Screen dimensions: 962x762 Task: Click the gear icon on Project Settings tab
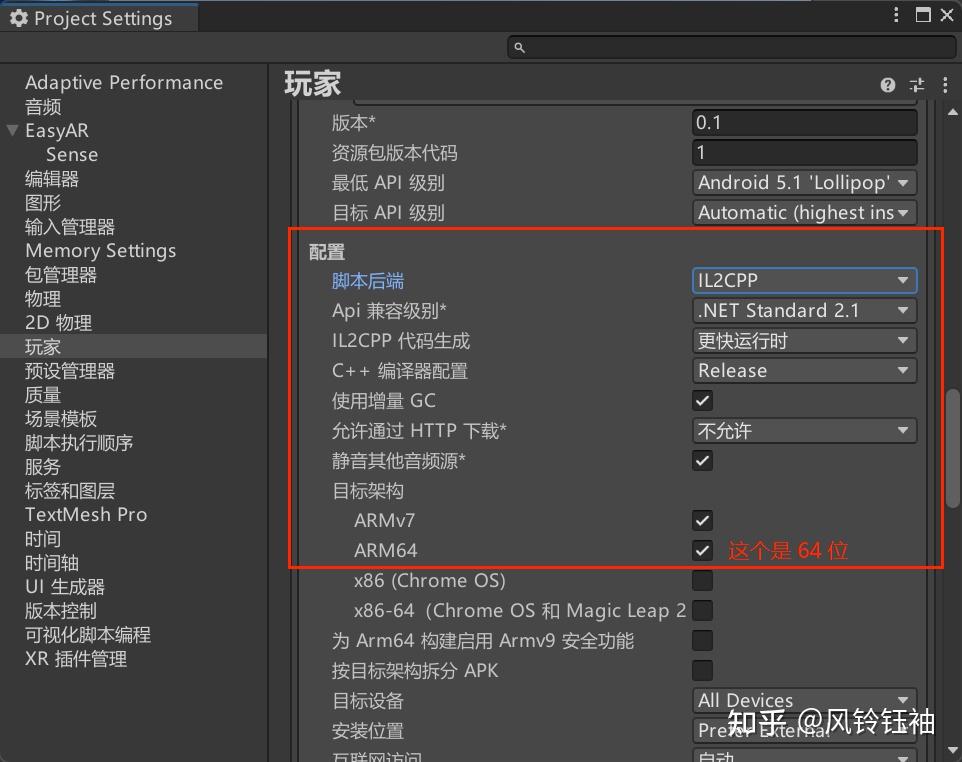20,17
